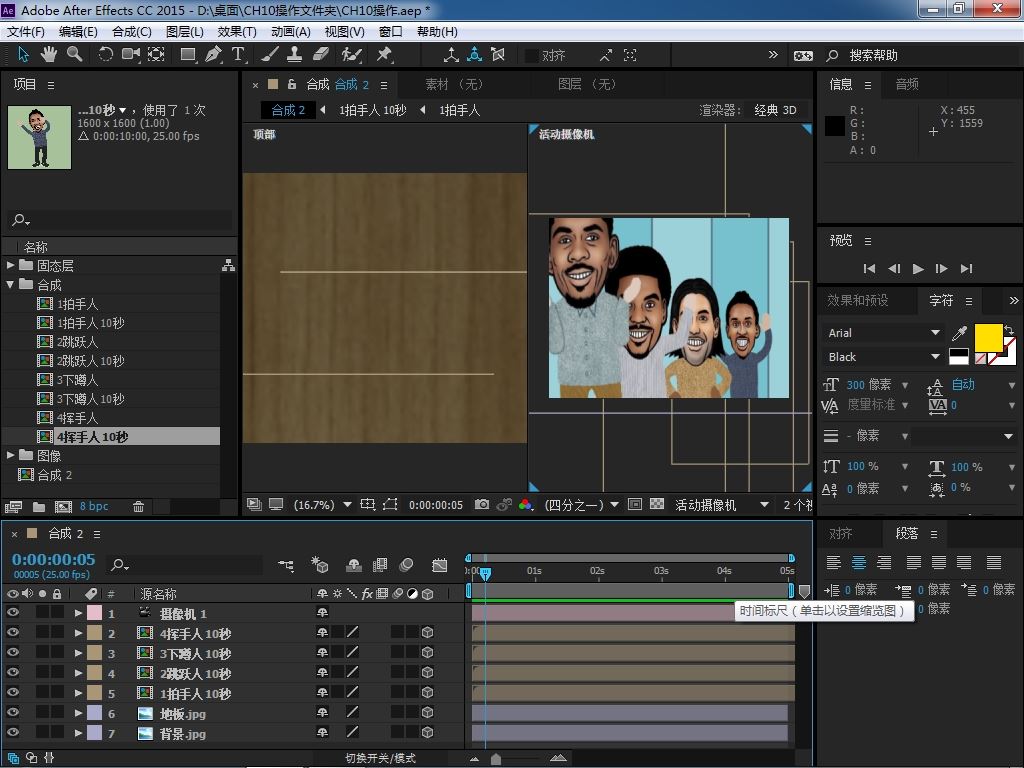
Task: Click the 切换开关/模式 button
Action: [381, 758]
